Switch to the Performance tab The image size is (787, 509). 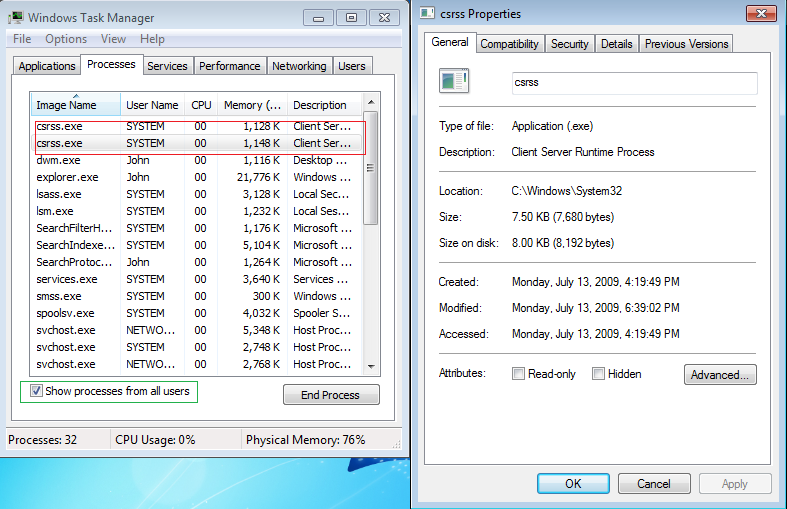click(229, 66)
